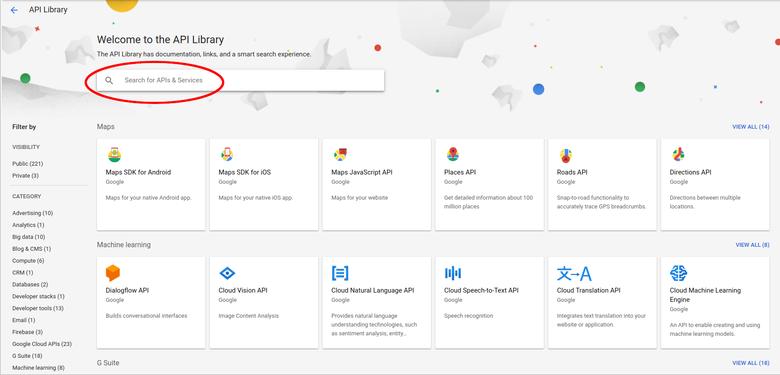Focus the Search for APIs & Services field
This screenshot has width=780, height=375.
click(x=240, y=80)
